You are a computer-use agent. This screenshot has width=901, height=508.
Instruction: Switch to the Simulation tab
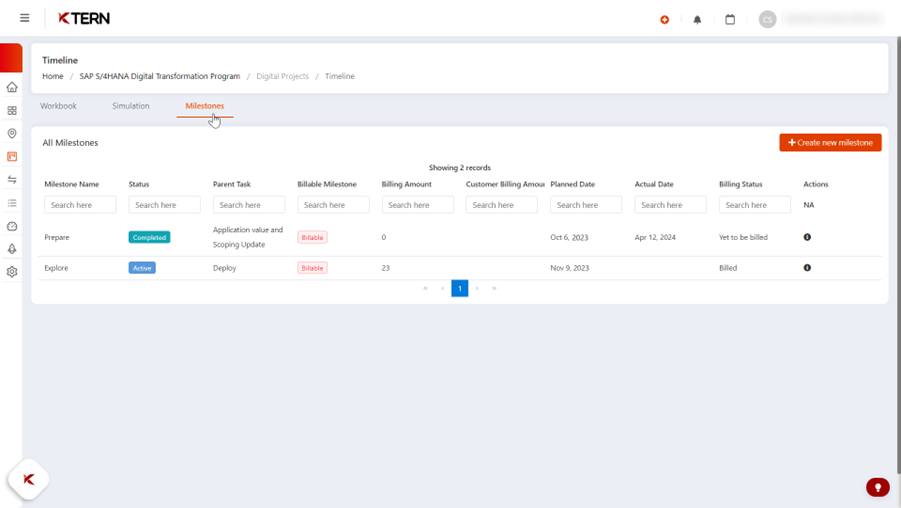(131, 106)
